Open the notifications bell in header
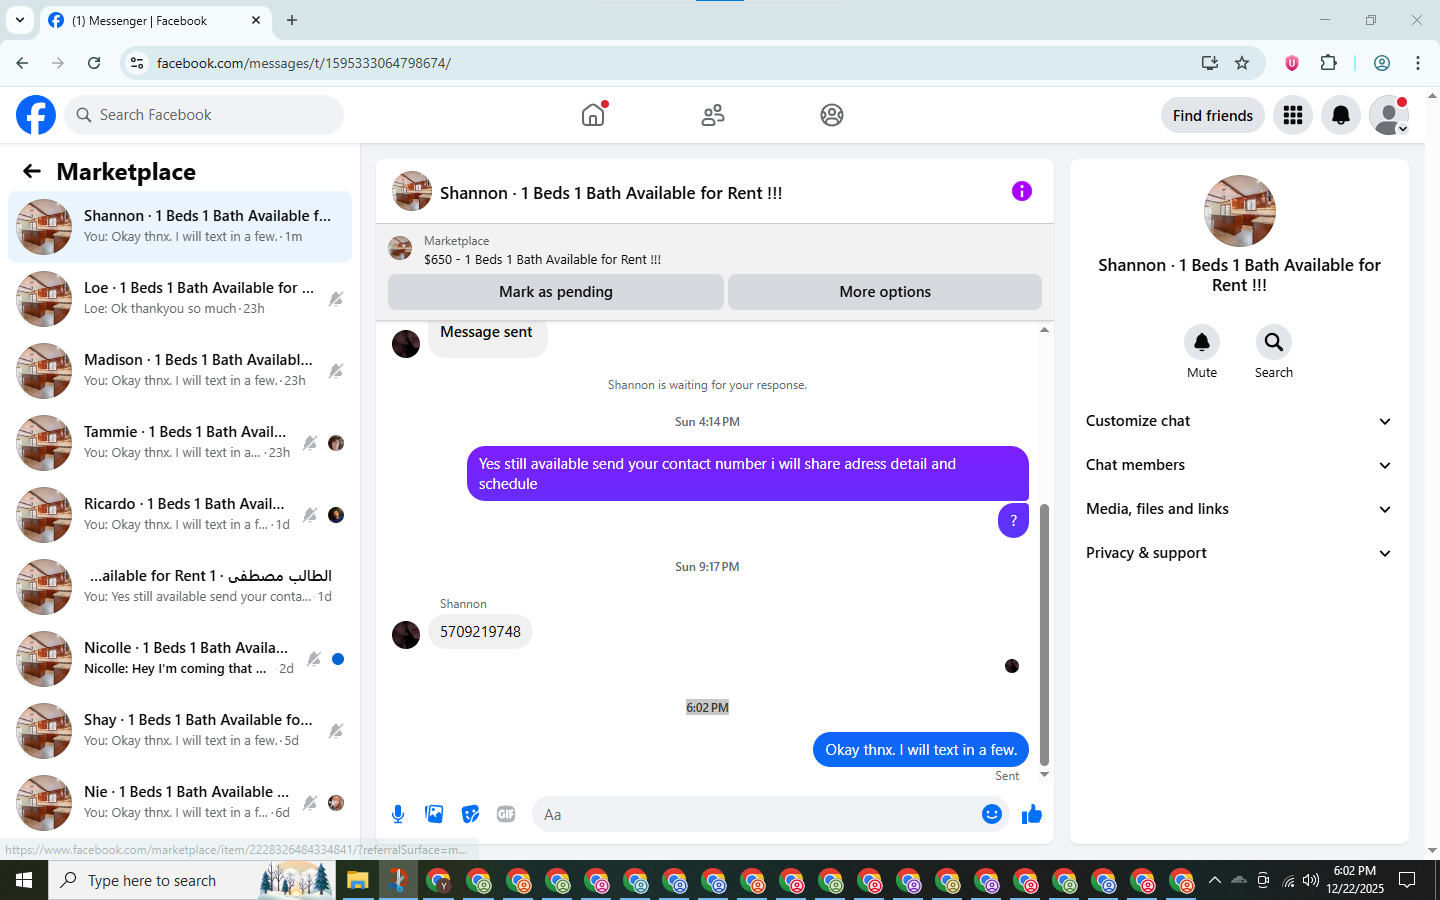 click(x=1341, y=115)
